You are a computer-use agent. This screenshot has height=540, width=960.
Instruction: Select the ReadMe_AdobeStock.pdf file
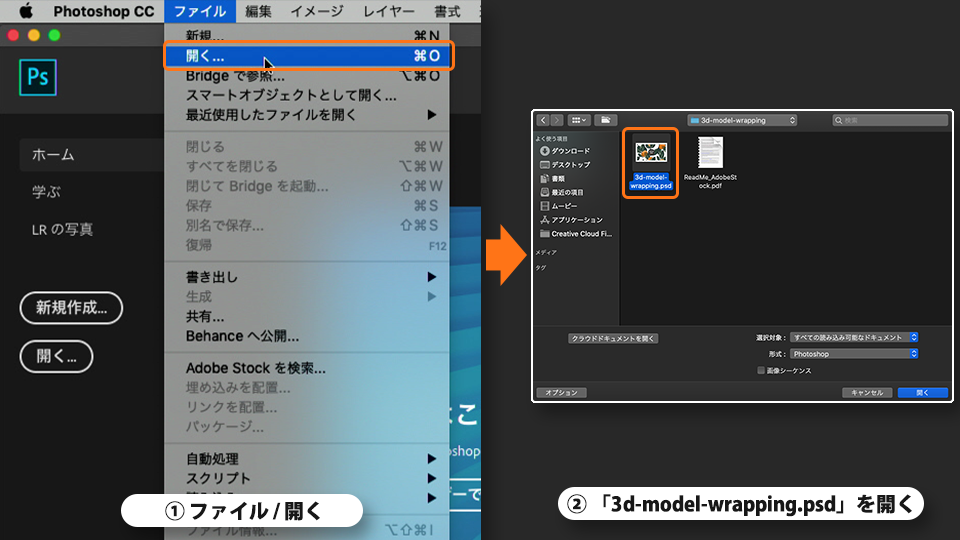pyautogui.click(x=710, y=162)
